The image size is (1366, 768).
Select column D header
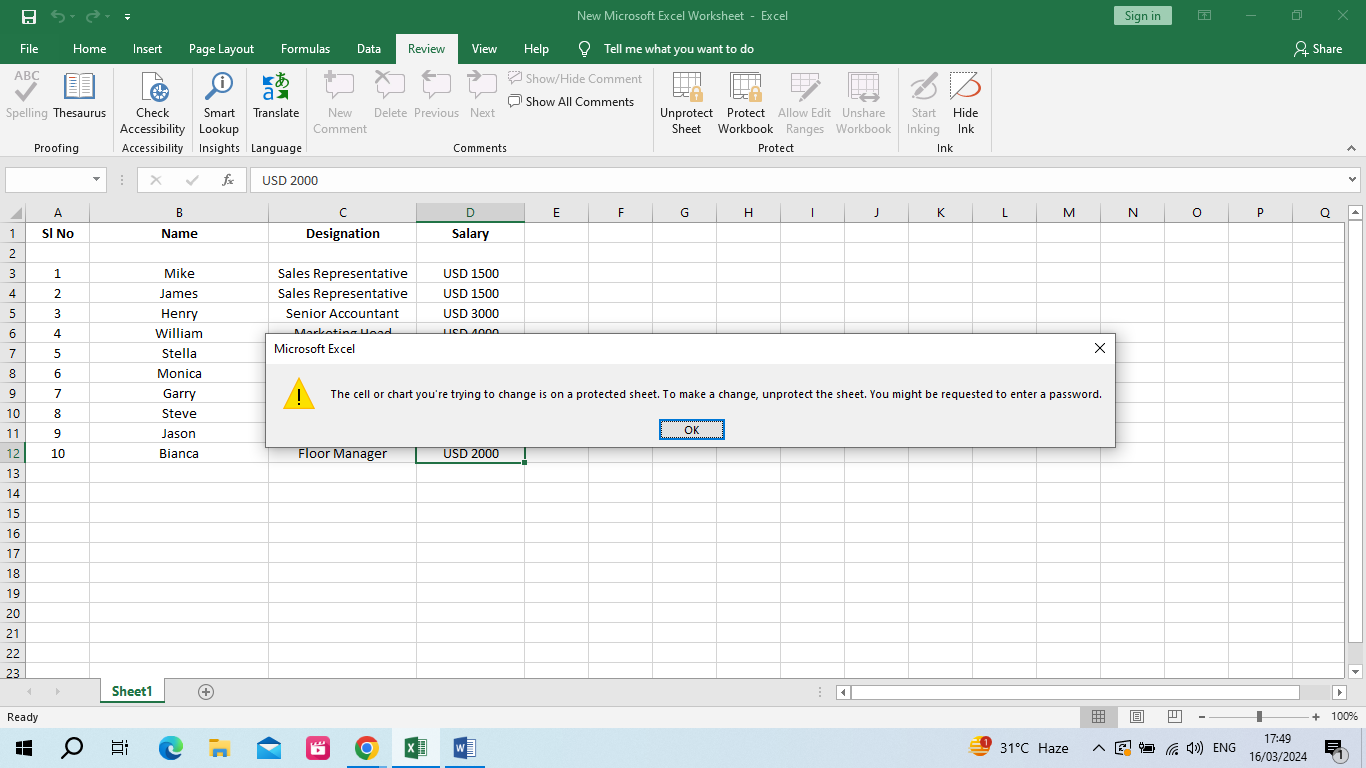470,213
